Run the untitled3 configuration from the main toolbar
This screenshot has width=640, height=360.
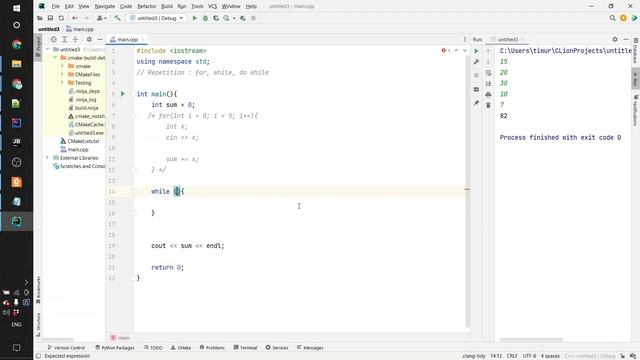(x=195, y=18)
